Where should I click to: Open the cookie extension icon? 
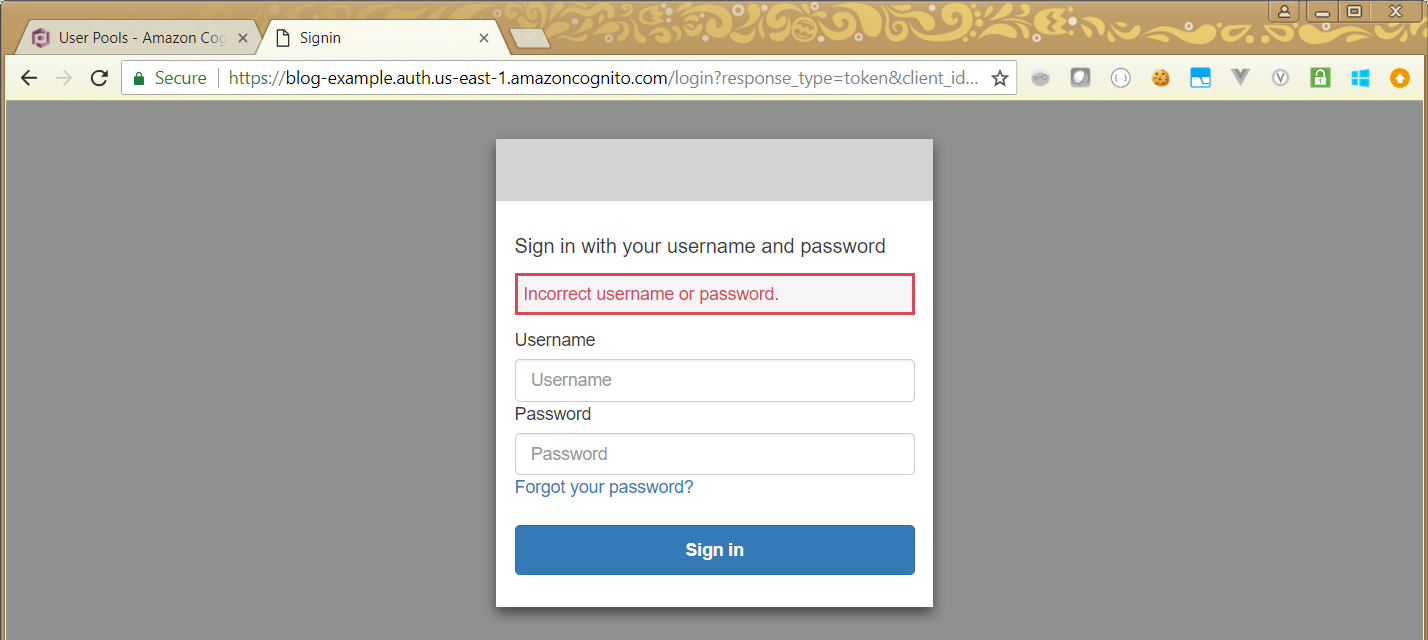coord(1160,78)
